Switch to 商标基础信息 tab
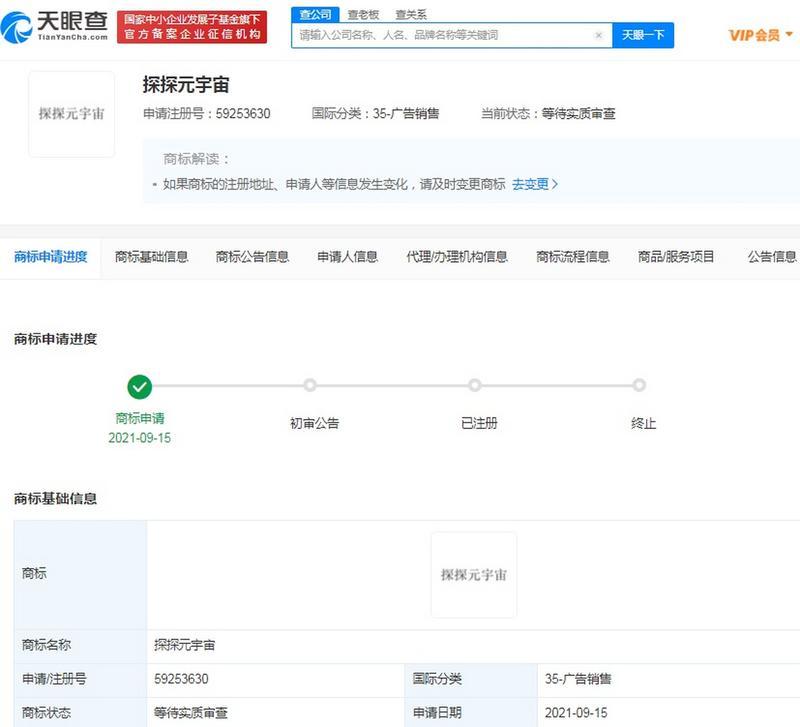Viewport: 800px width, 727px height. coord(152,257)
